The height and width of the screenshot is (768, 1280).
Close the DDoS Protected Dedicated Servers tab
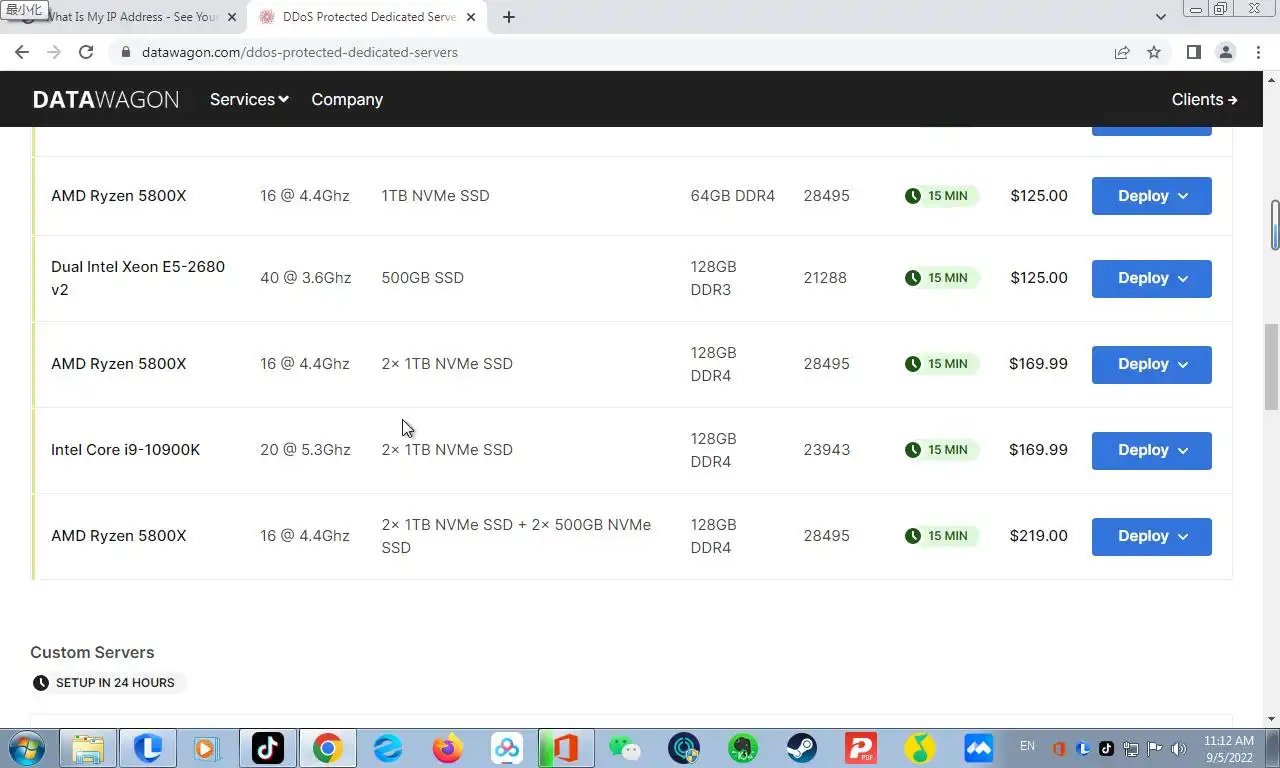tap(471, 17)
